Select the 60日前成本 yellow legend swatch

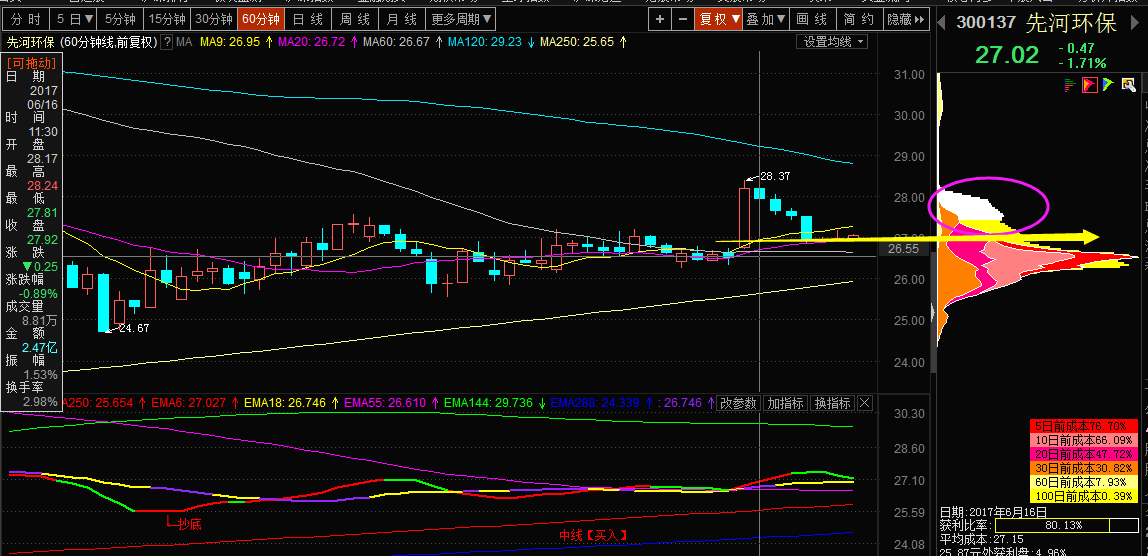point(1084,482)
